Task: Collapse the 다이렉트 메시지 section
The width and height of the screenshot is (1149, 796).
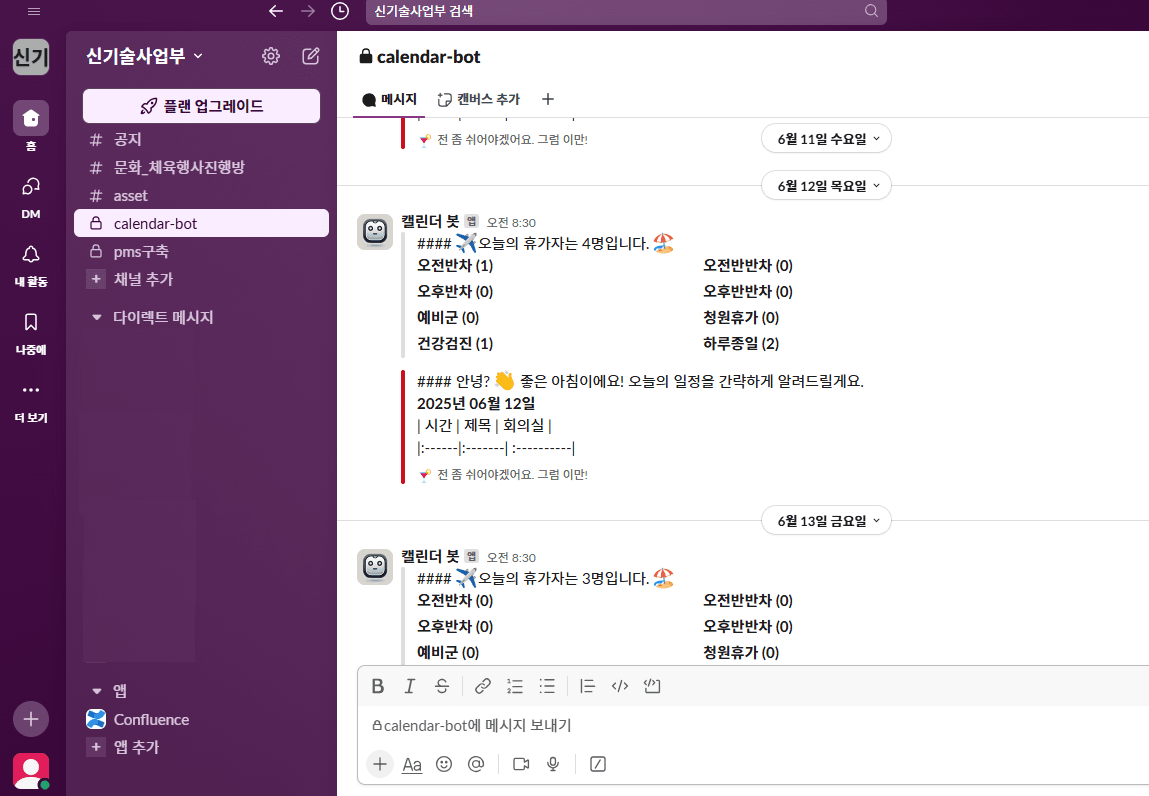Action: [x=97, y=317]
